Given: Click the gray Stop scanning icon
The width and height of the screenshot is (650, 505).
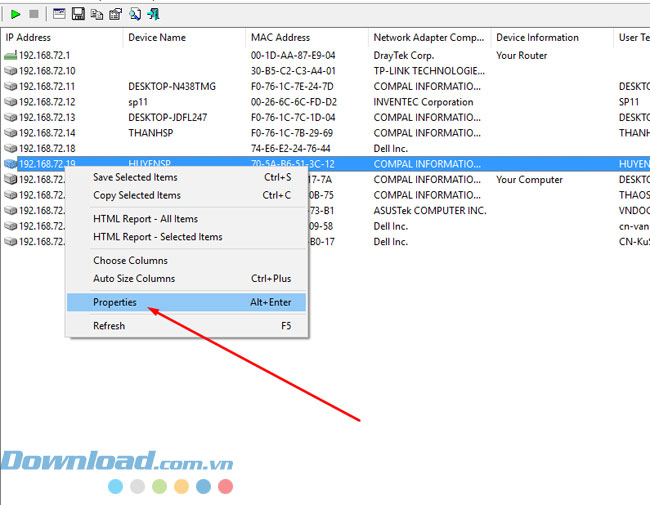Looking at the screenshot, I should pos(34,14).
